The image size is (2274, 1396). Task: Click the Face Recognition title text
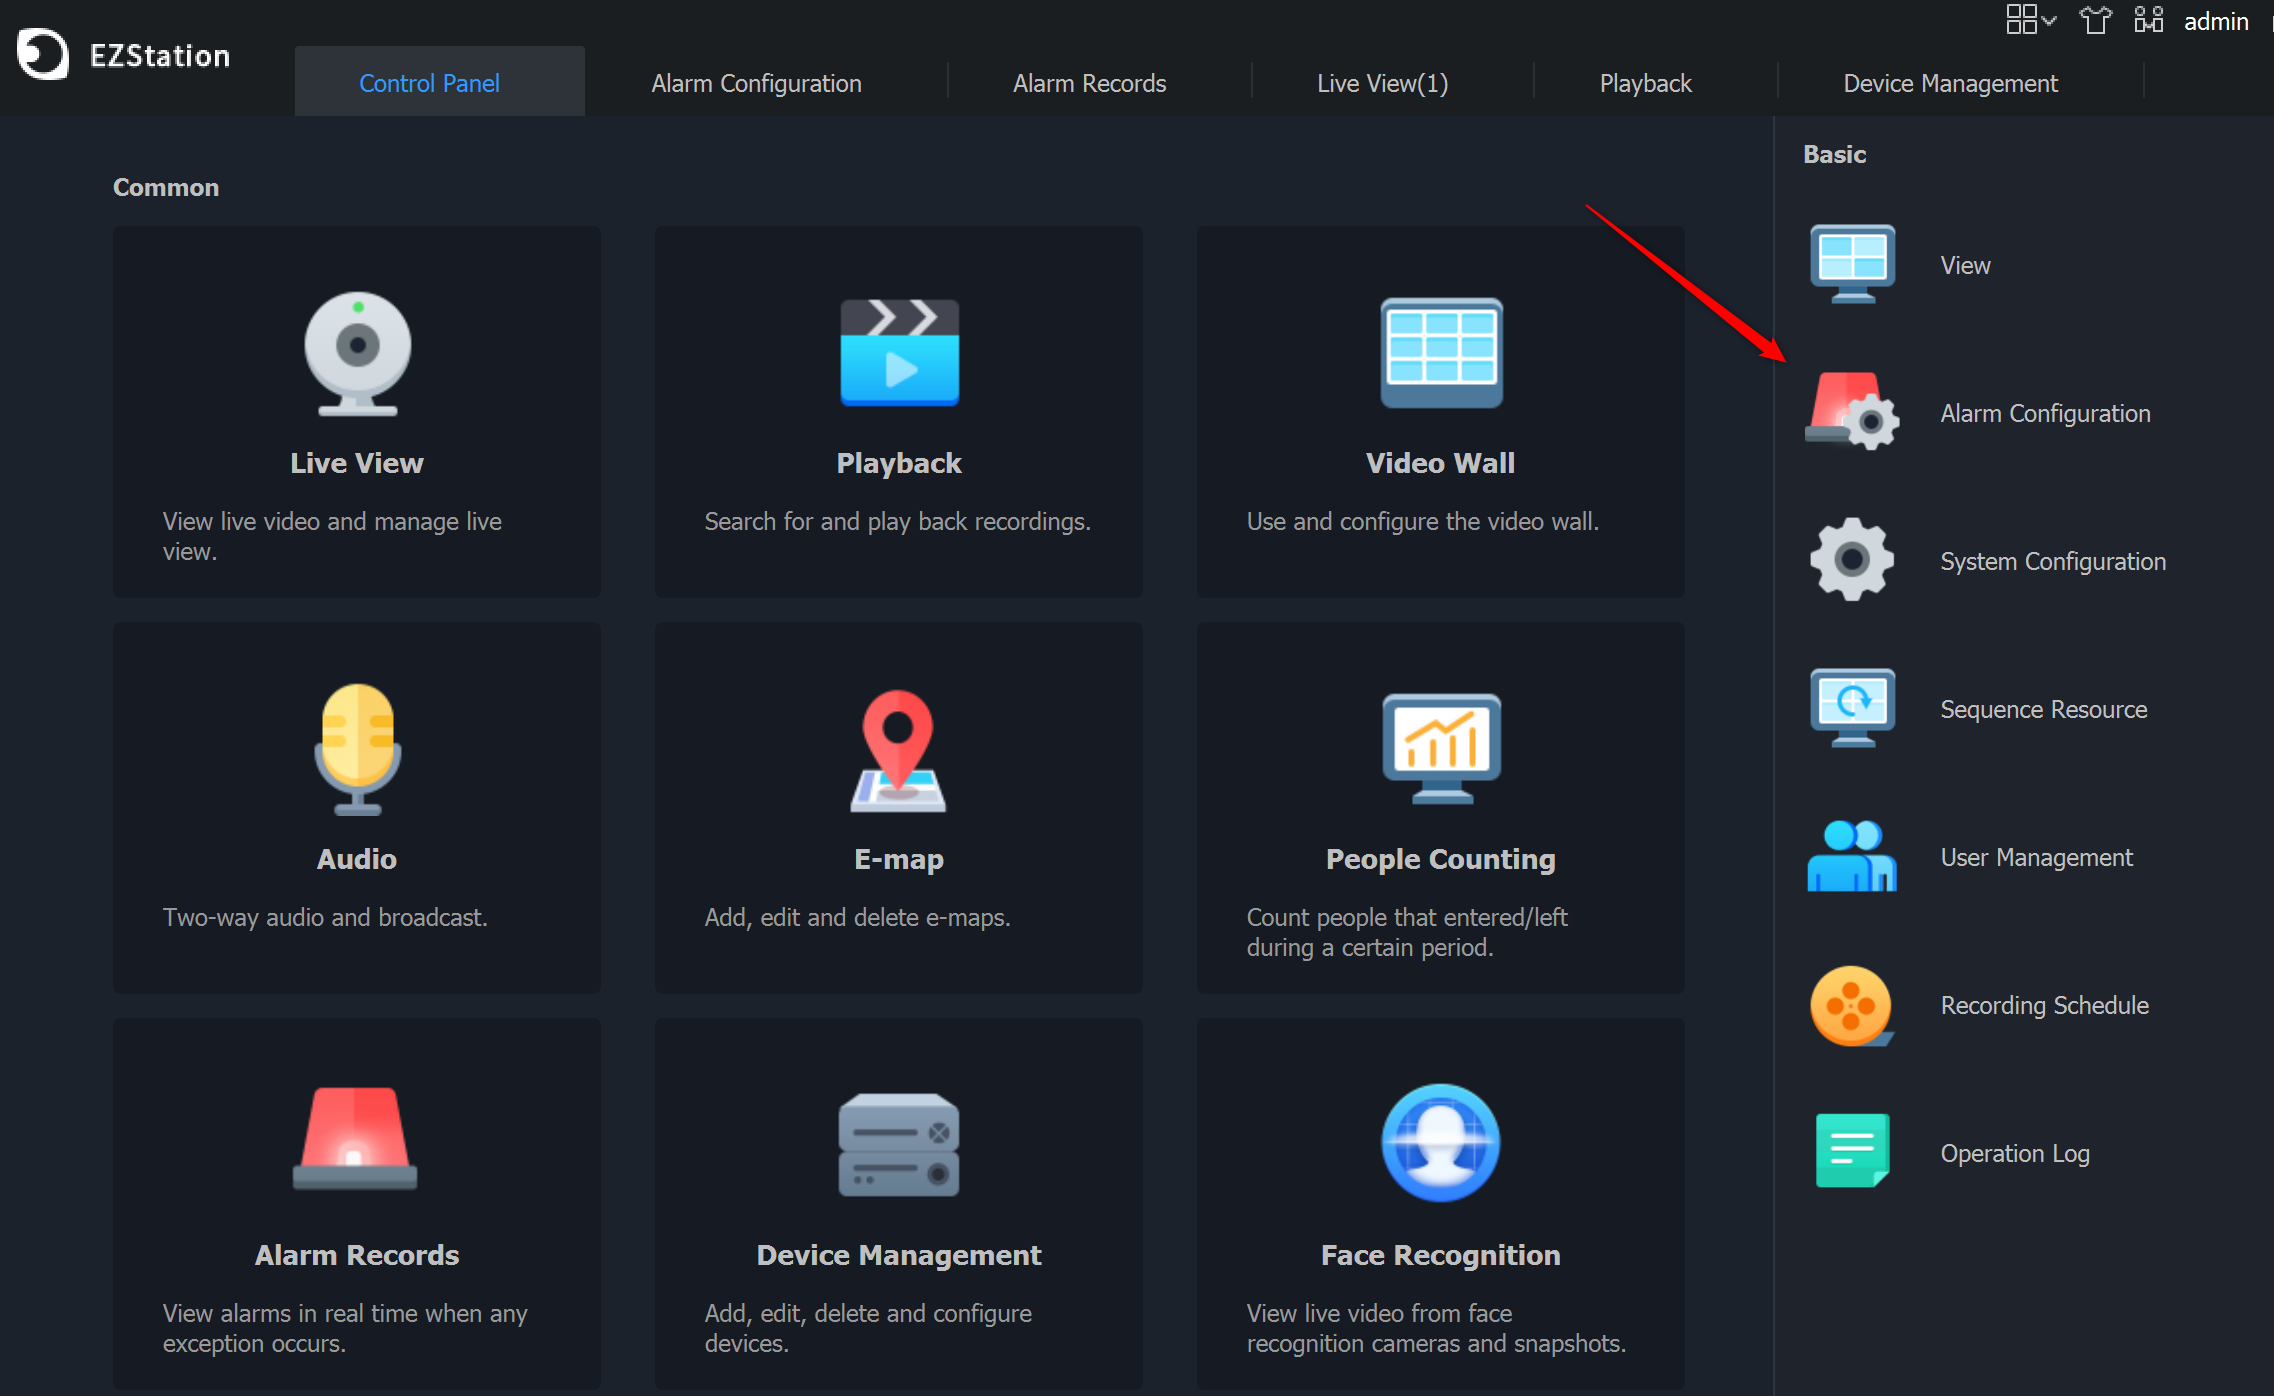tap(1440, 1255)
